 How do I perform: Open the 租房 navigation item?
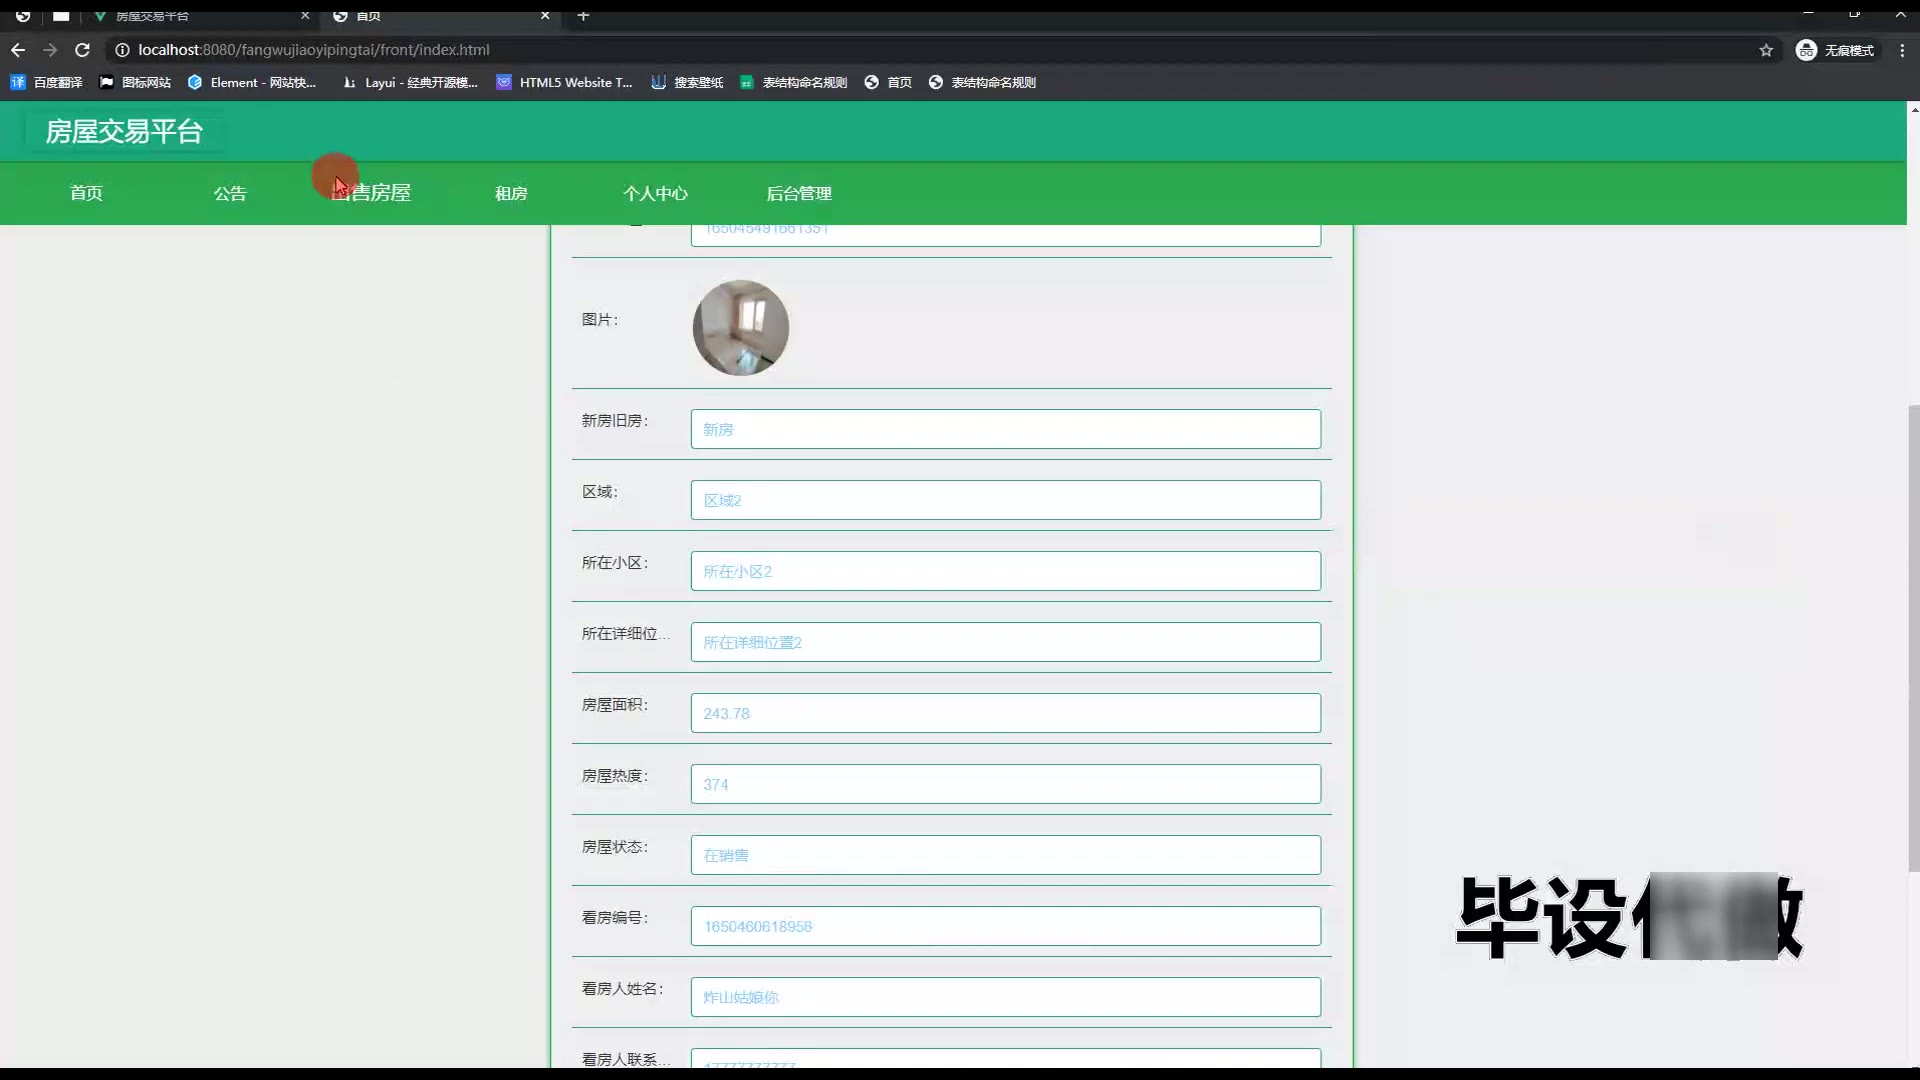[511, 193]
